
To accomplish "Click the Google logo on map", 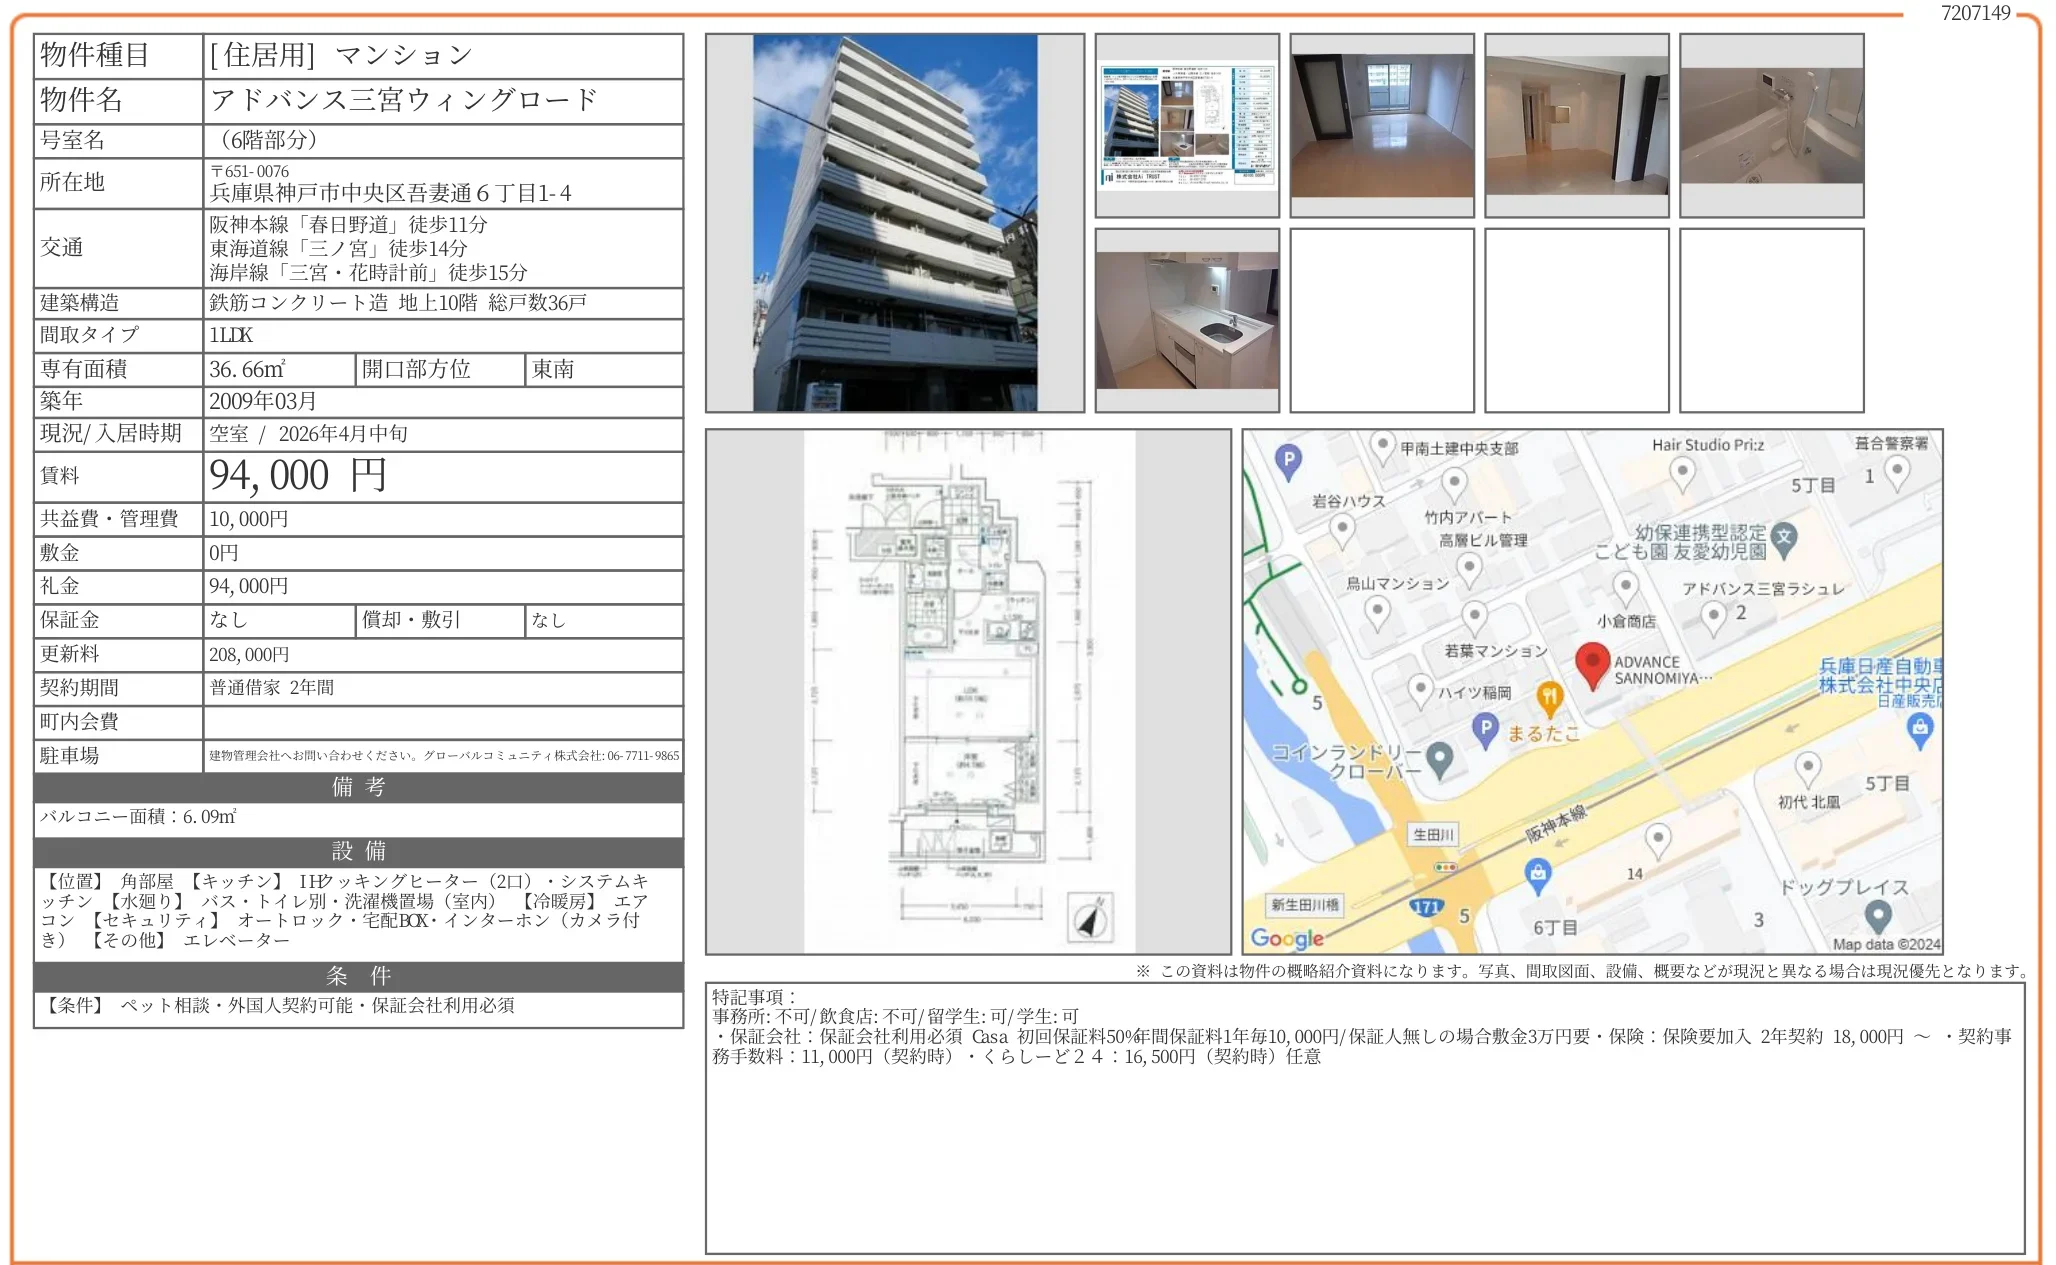I will point(1287,938).
